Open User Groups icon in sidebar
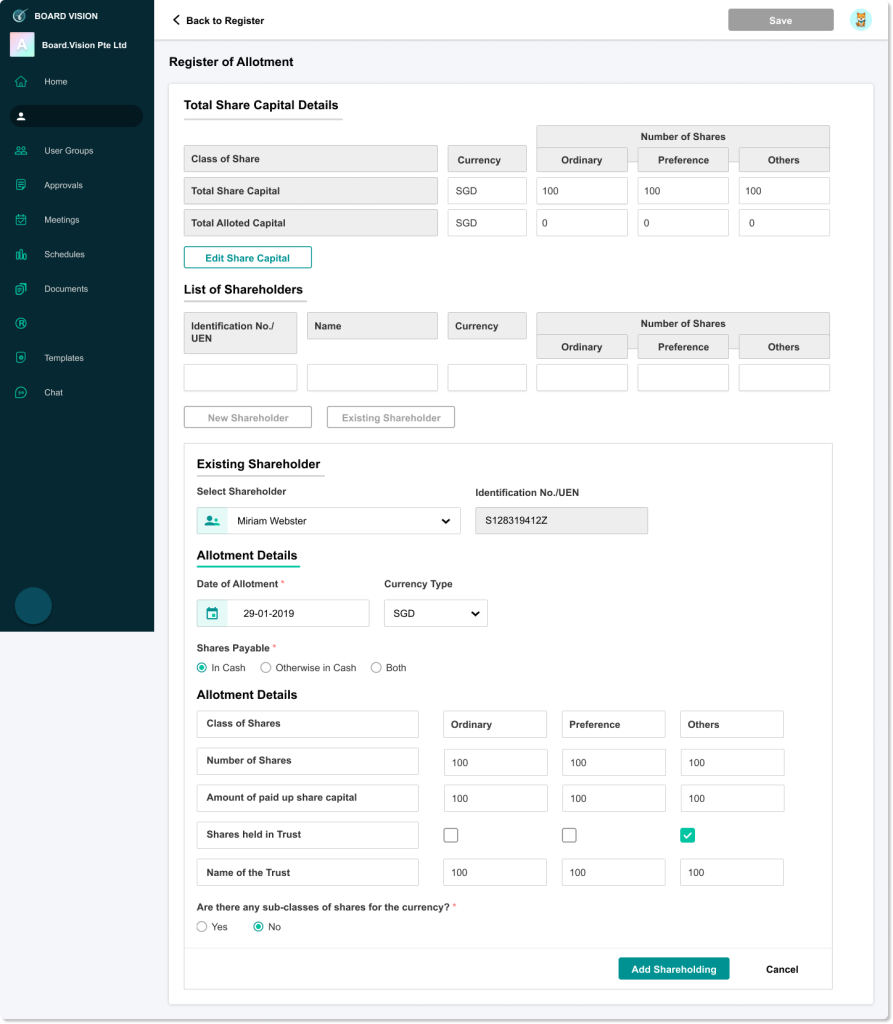 click(21, 151)
